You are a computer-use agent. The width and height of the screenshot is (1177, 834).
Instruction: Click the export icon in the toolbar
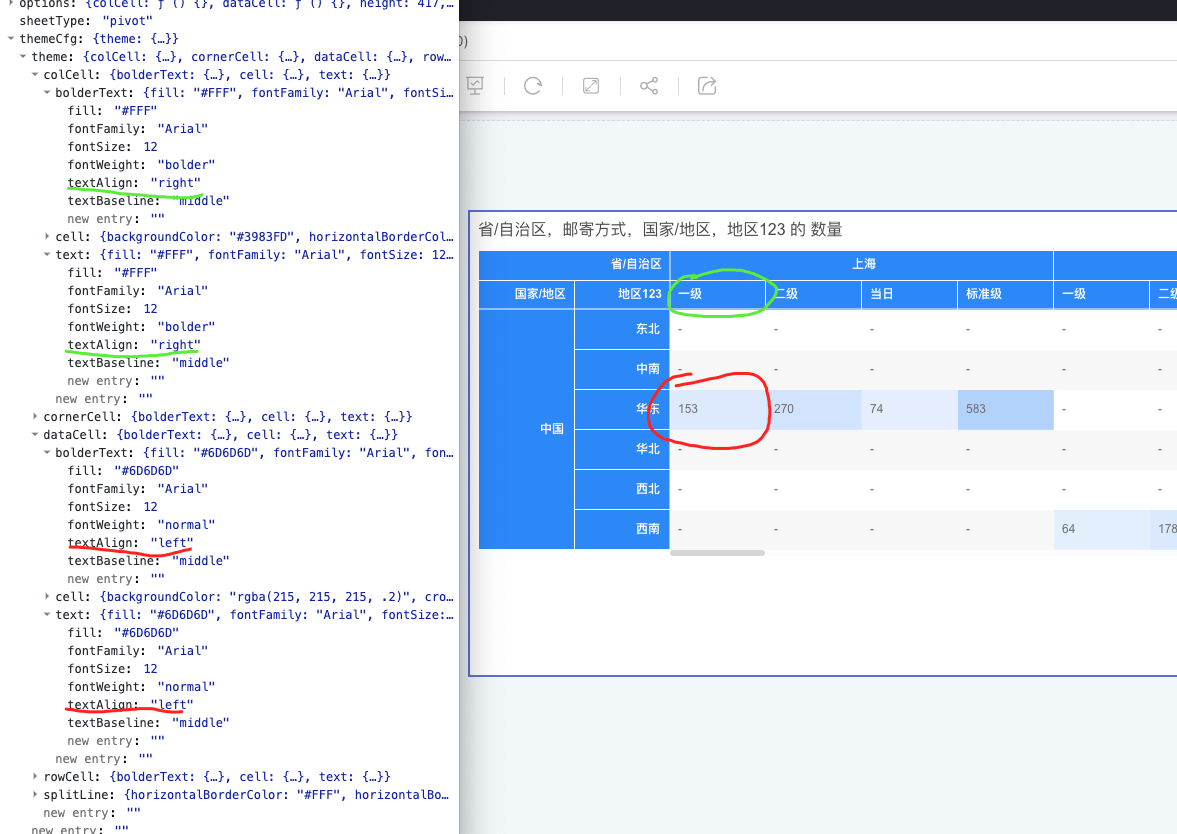707,86
